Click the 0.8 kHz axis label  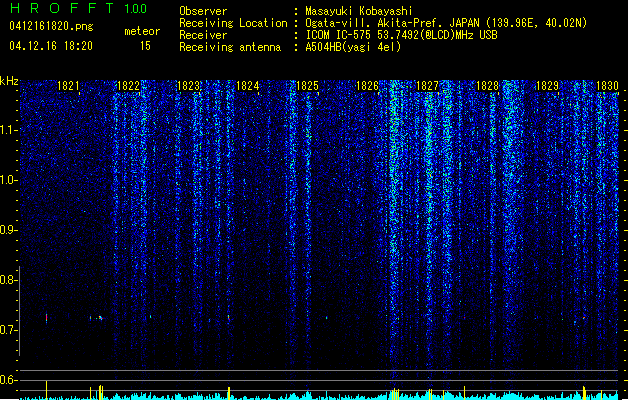(9, 280)
